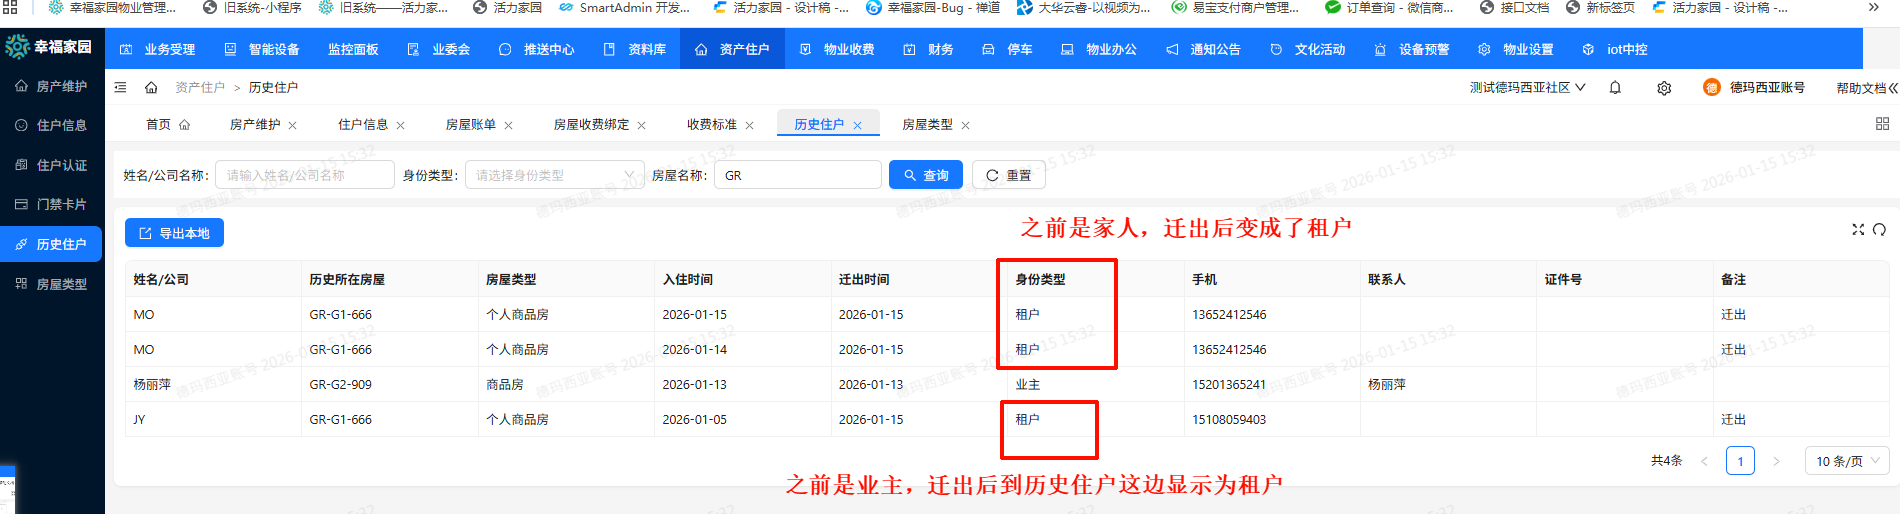This screenshot has height=514, width=1900.
Task: Open the 设备预警 top menu
Action: click(x=1412, y=49)
